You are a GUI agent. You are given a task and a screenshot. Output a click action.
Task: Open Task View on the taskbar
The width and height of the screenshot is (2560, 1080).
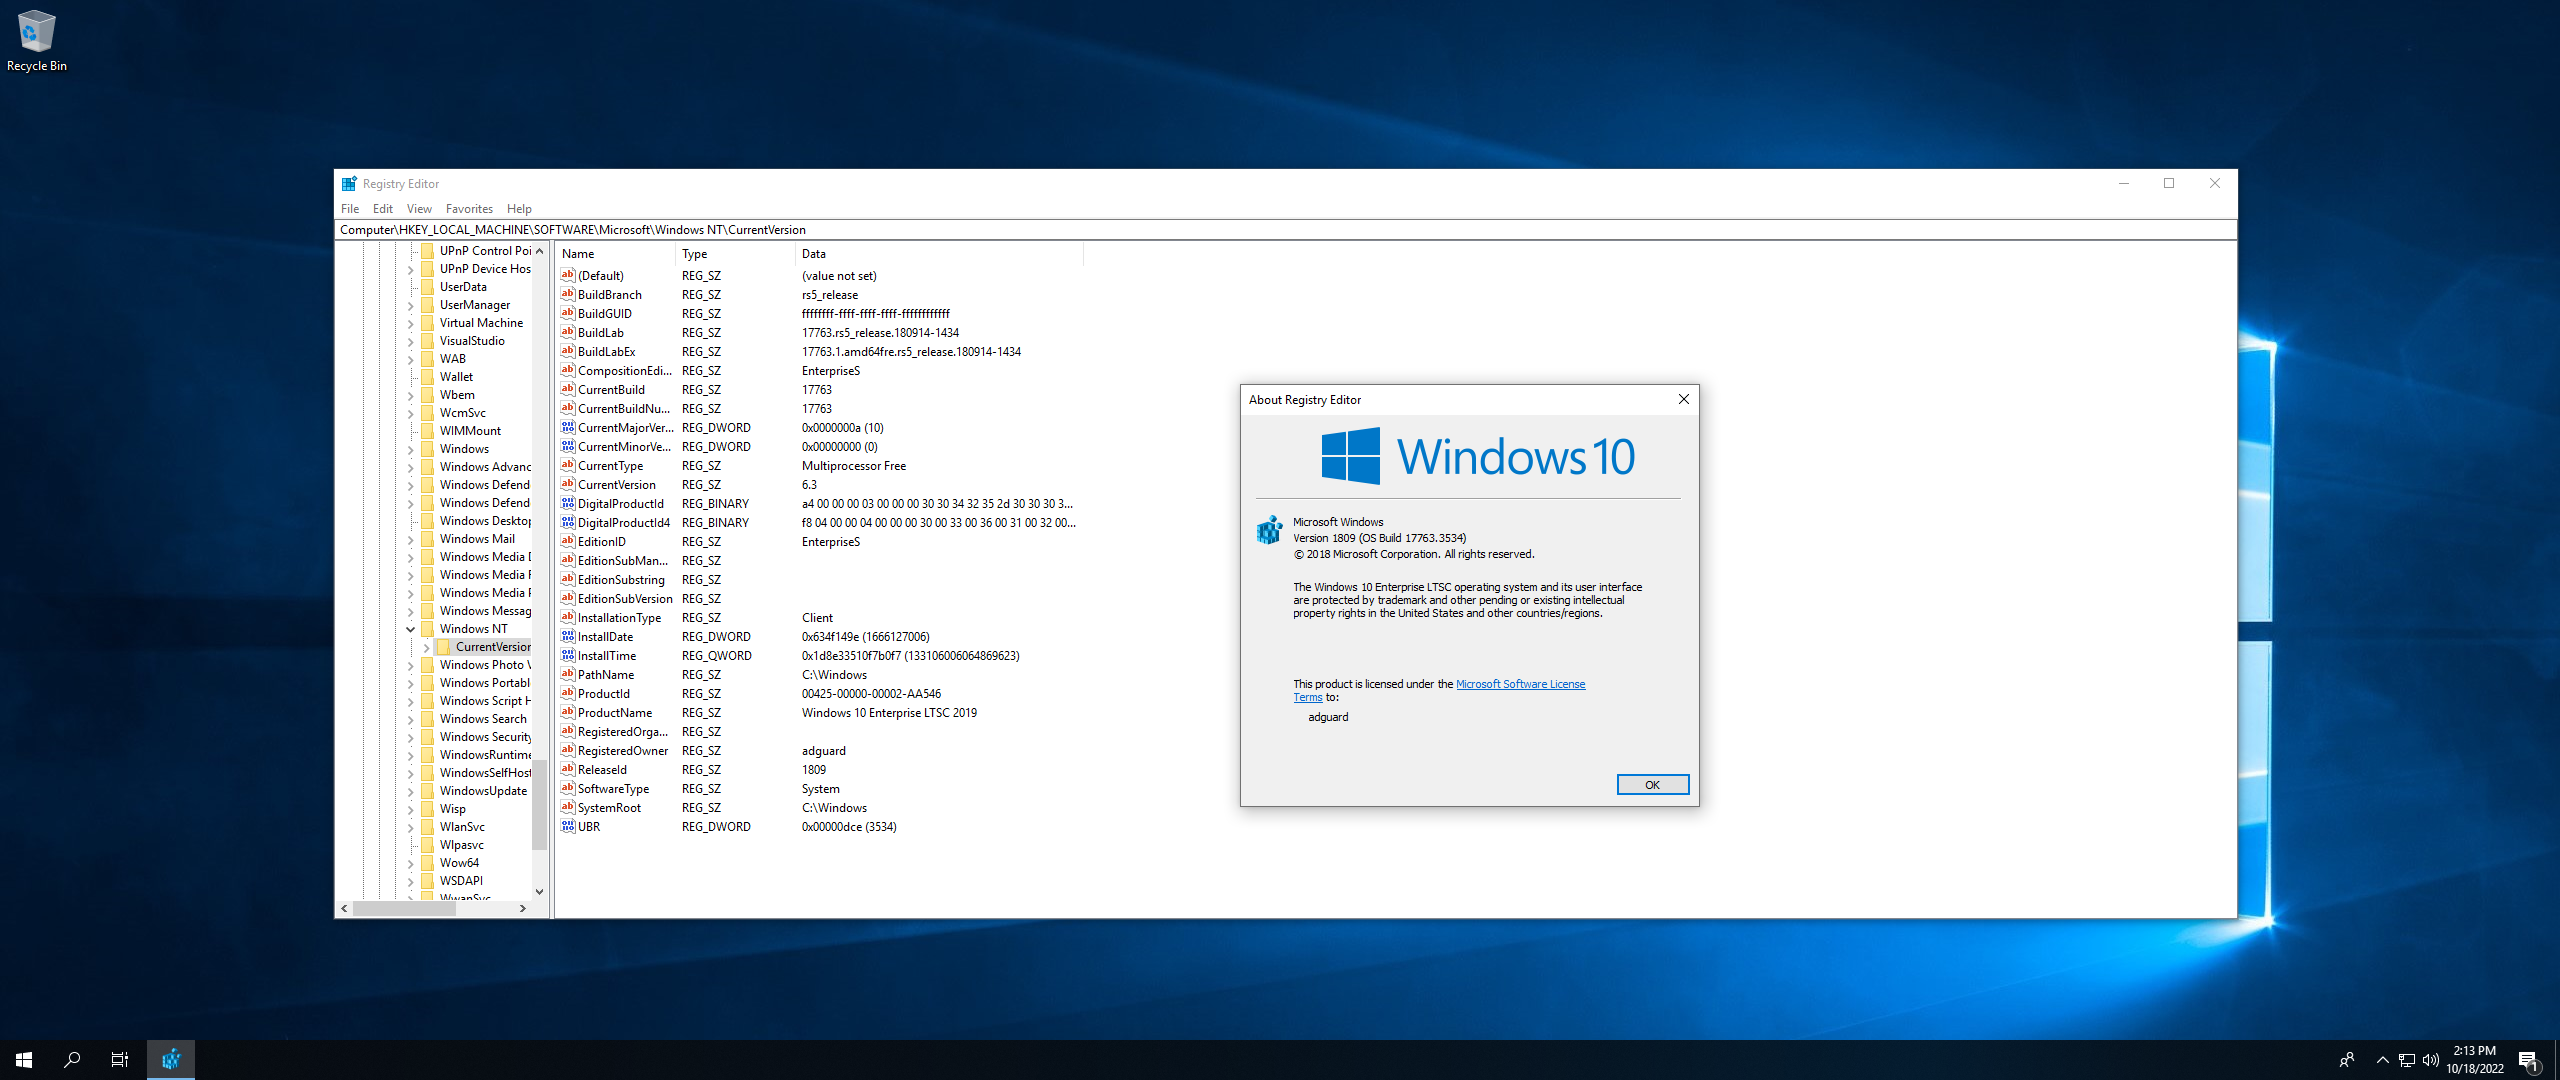coord(120,1060)
